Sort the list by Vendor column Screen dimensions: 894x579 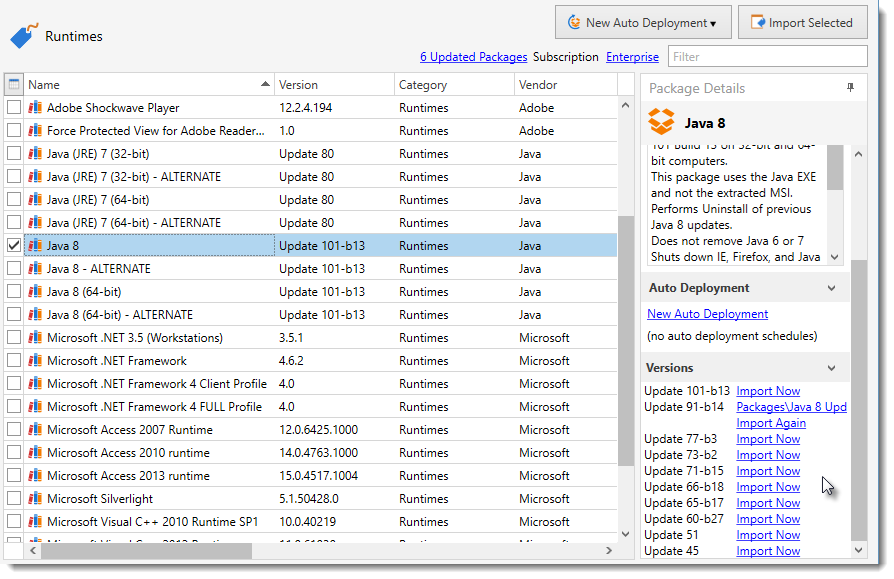(x=564, y=85)
